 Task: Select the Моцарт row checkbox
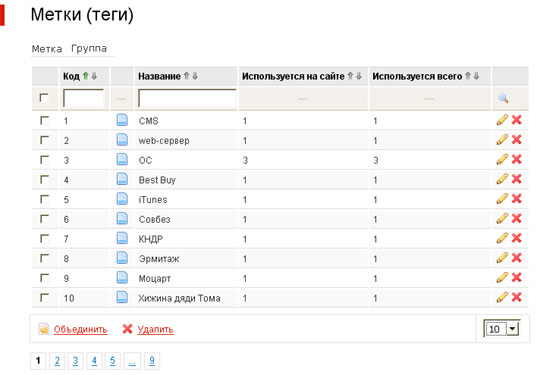[45, 278]
